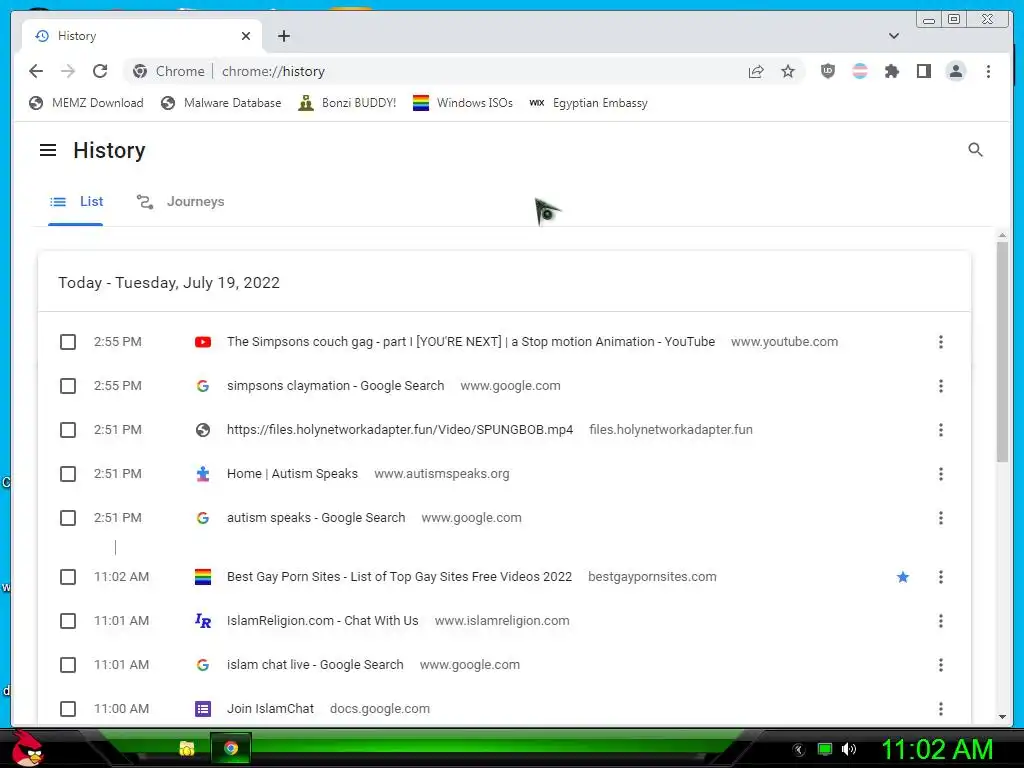Open three-dot menu for the 11:02 AM entry
This screenshot has width=1024, height=768.
[940, 577]
